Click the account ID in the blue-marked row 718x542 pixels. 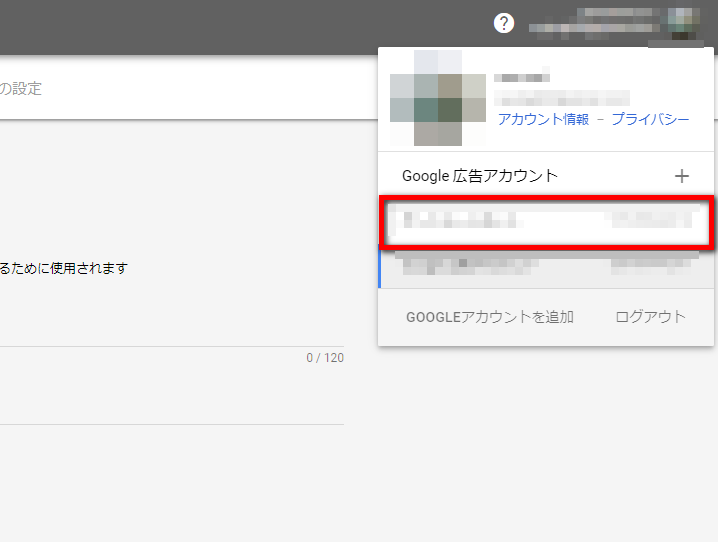click(652, 265)
